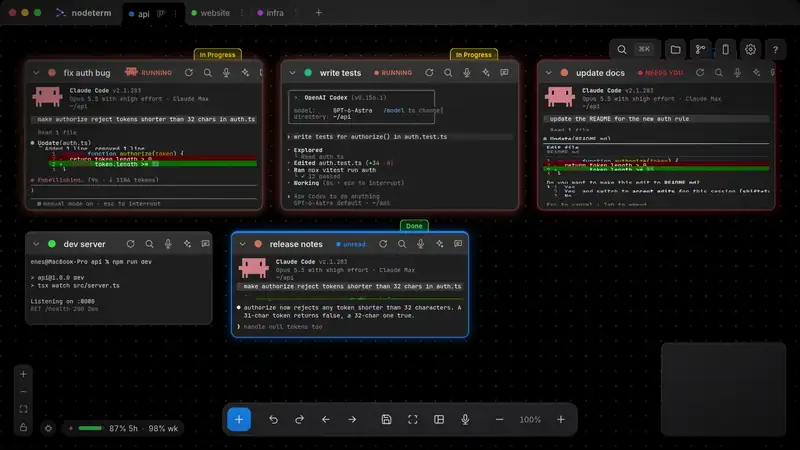The image size is (800, 450).
Task: Decrease zoom with minus in bottom toolbar
Action: [499, 419]
